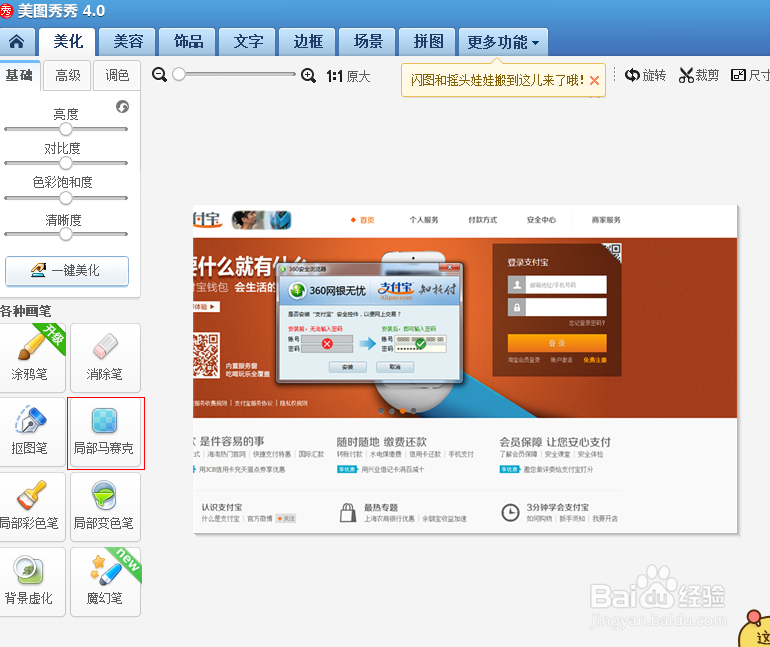Set view to 1:1 原大
770x647 pixels.
pyautogui.click(x=348, y=76)
